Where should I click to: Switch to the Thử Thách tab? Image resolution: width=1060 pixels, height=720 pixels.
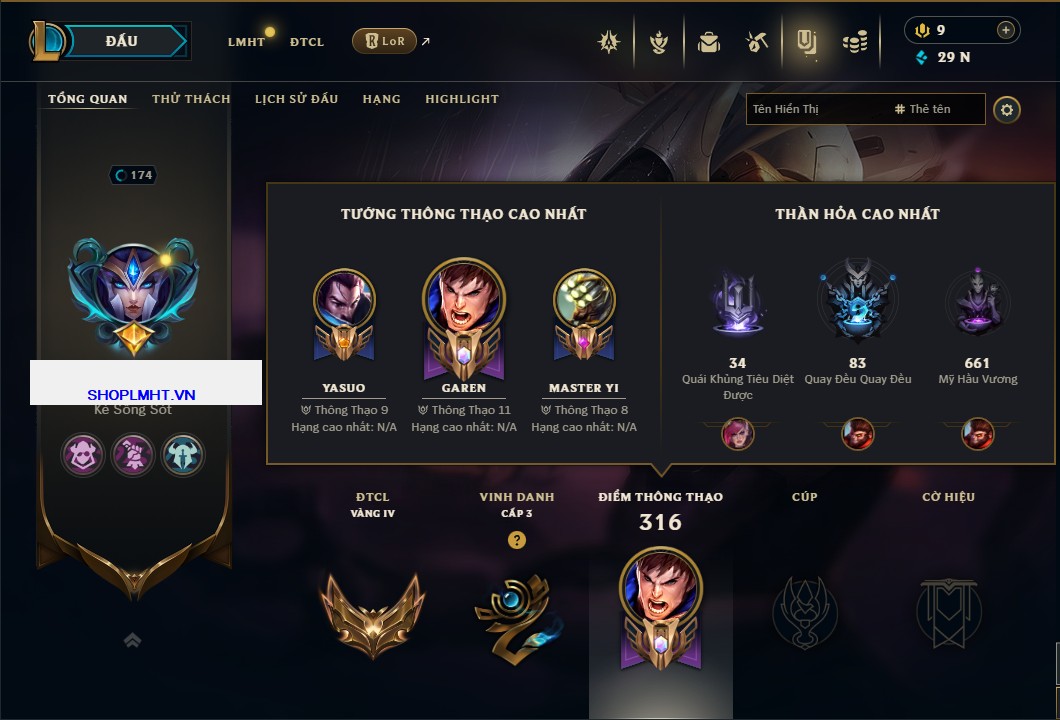click(191, 99)
